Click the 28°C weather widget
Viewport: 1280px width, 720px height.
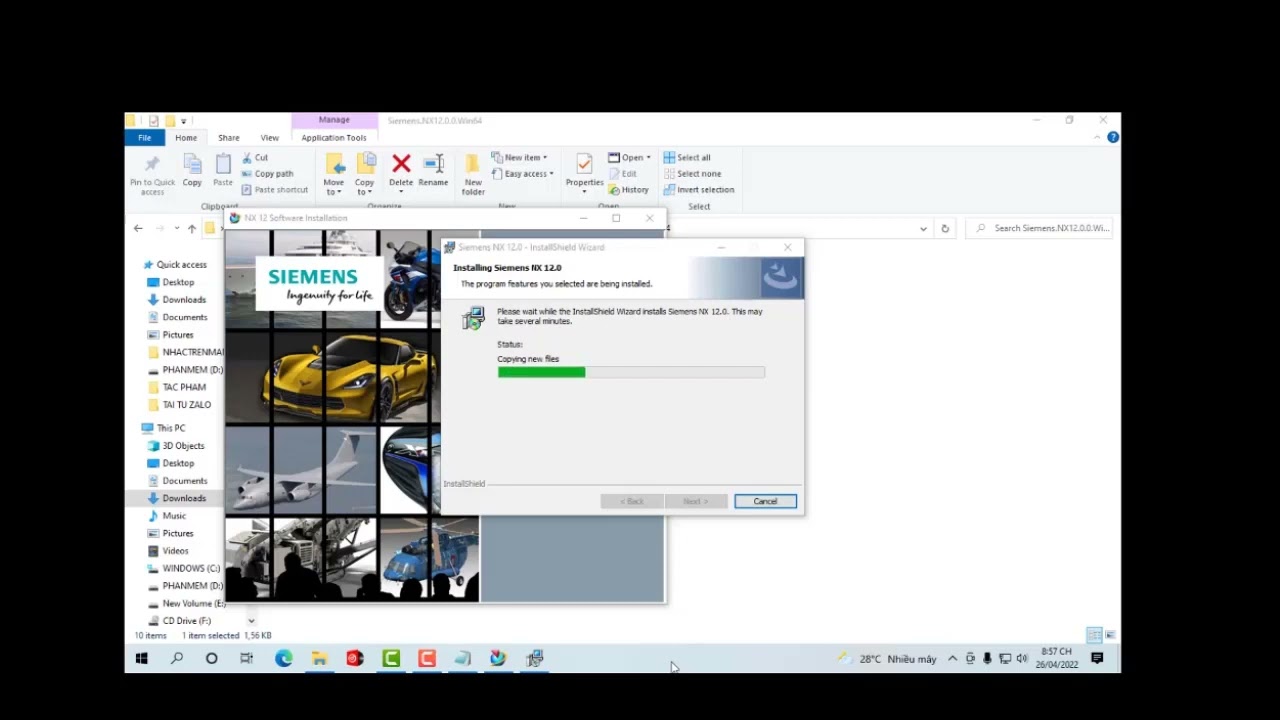click(889, 659)
